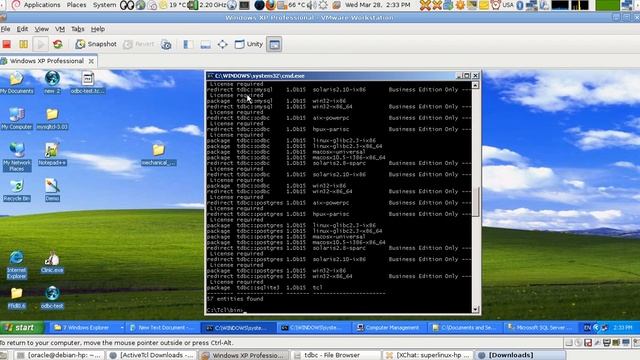
Task: Switch to New Text Document taskbar item
Action: click(x=163, y=327)
